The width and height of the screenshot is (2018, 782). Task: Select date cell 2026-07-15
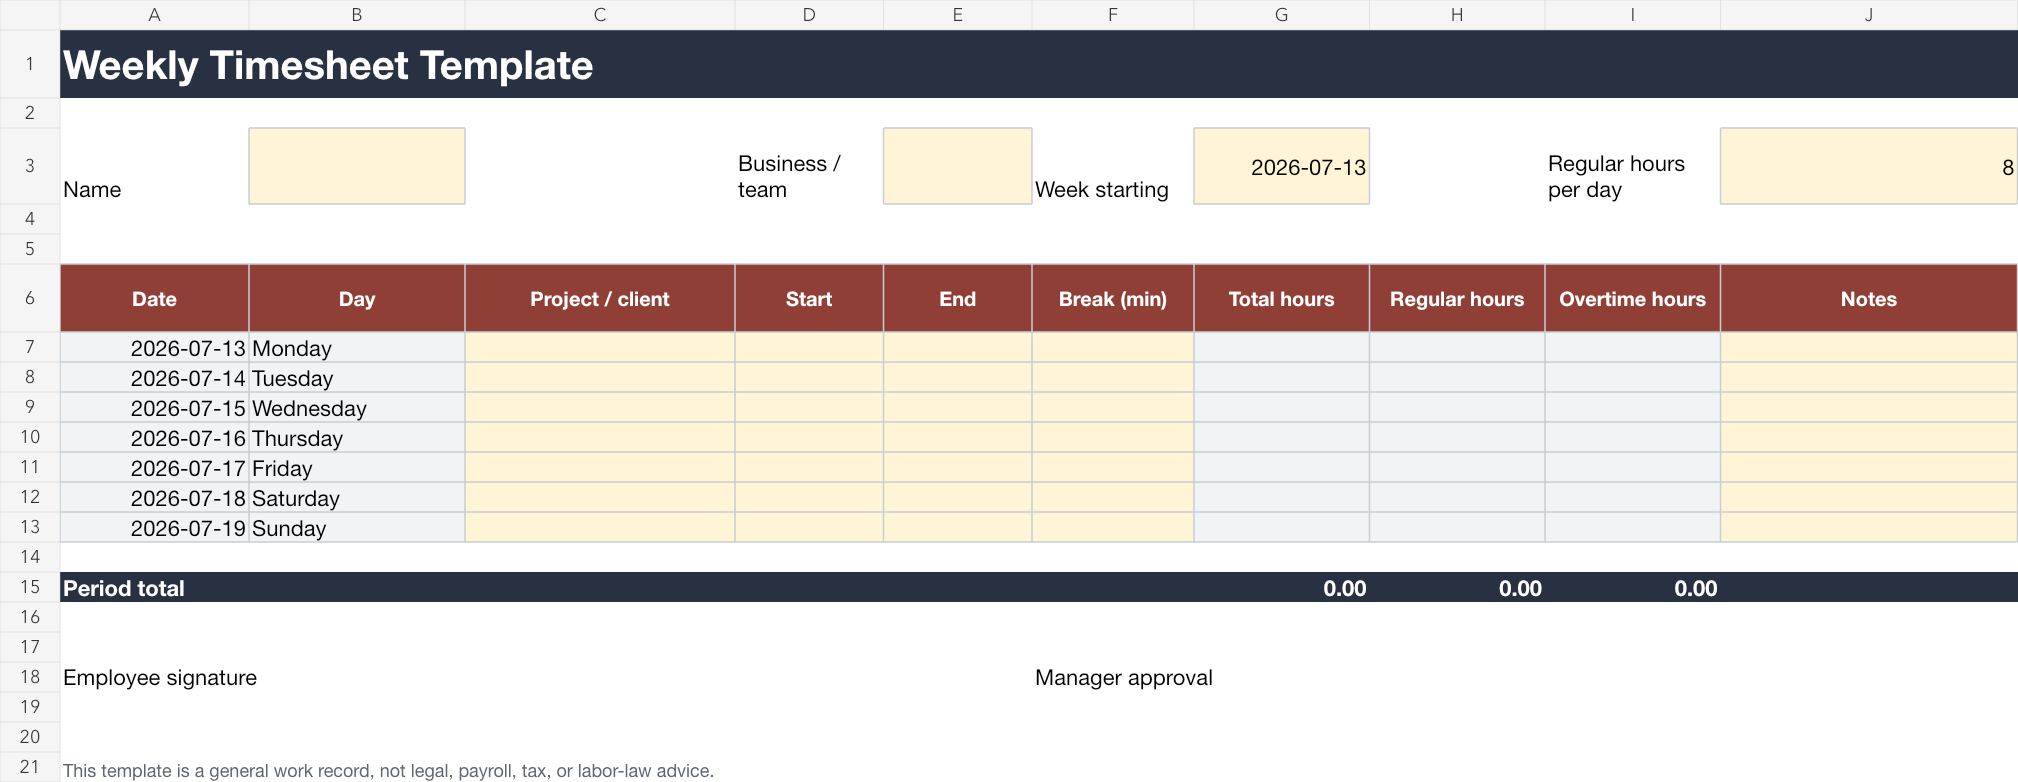[x=154, y=408]
